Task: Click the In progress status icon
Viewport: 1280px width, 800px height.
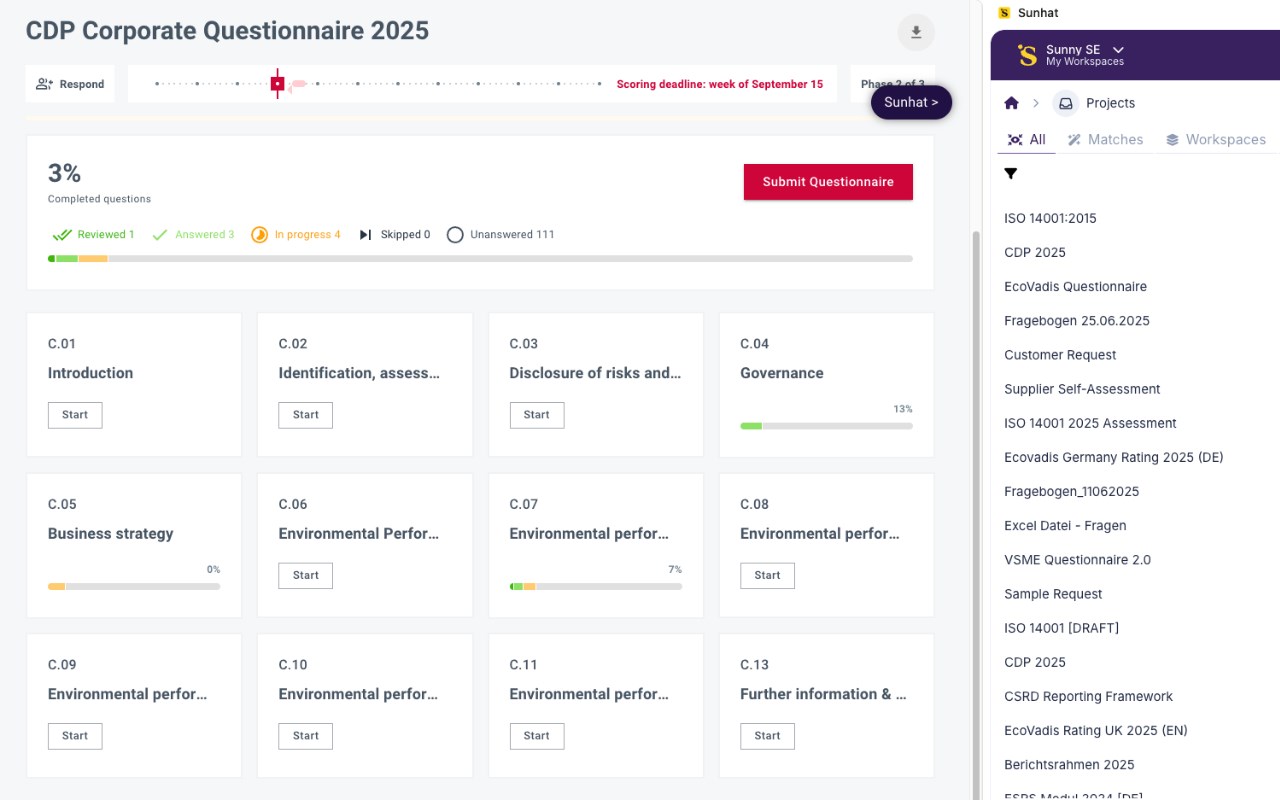Action: tap(259, 235)
